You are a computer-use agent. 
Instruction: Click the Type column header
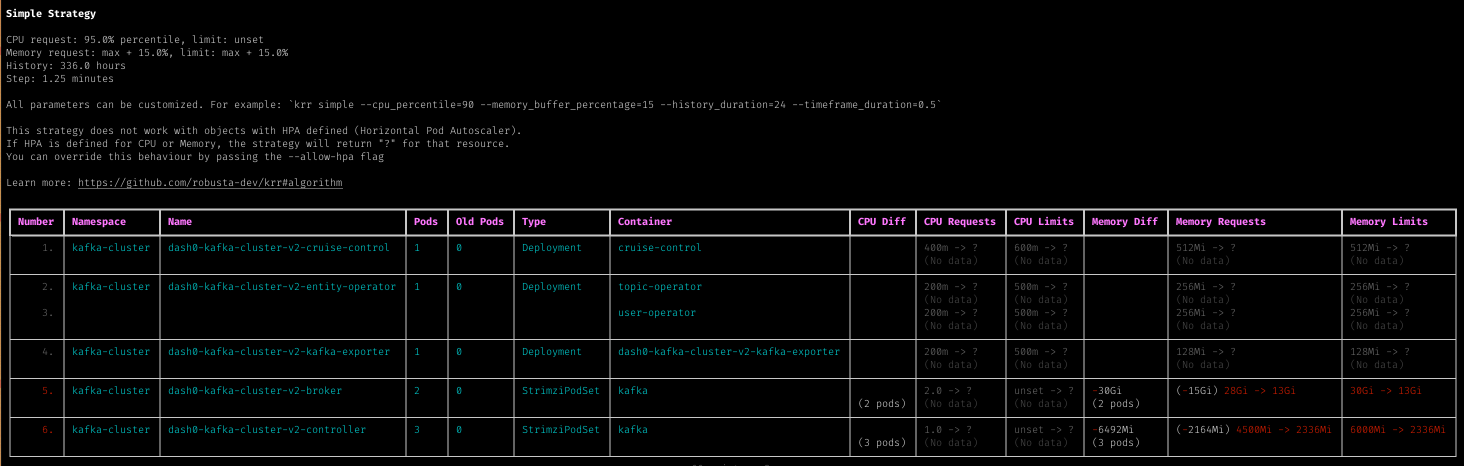535,222
